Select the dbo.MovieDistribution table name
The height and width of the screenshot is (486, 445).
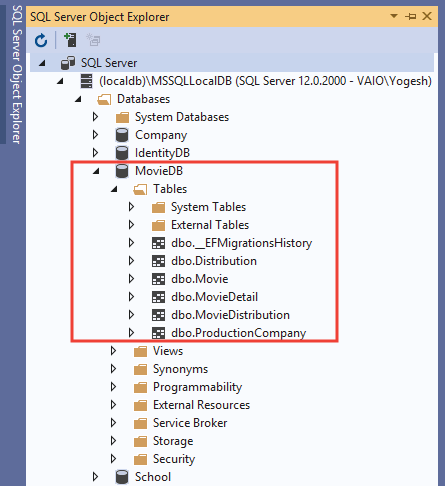(230, 315)
